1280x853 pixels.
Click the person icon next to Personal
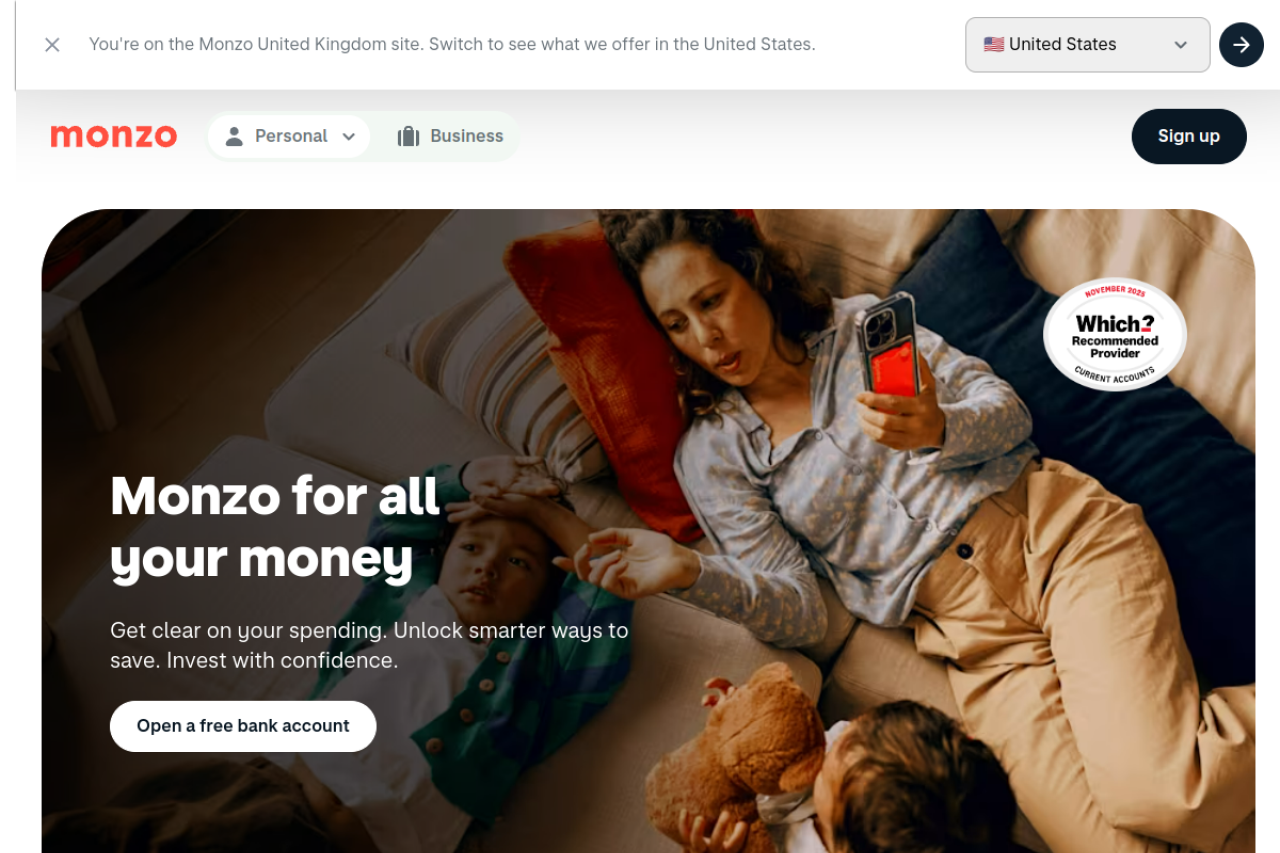234,136
